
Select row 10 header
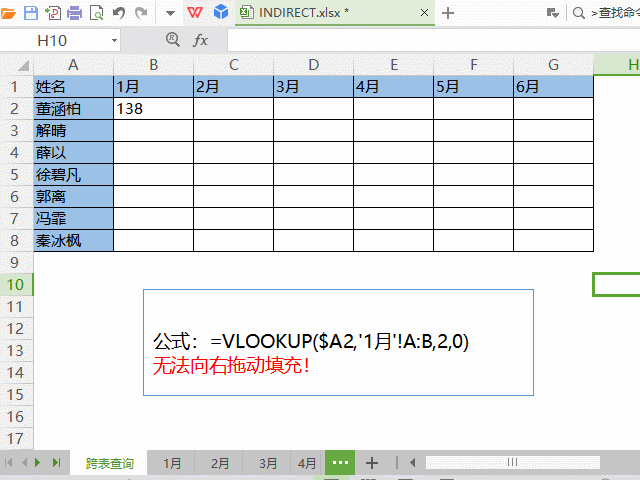16,284
